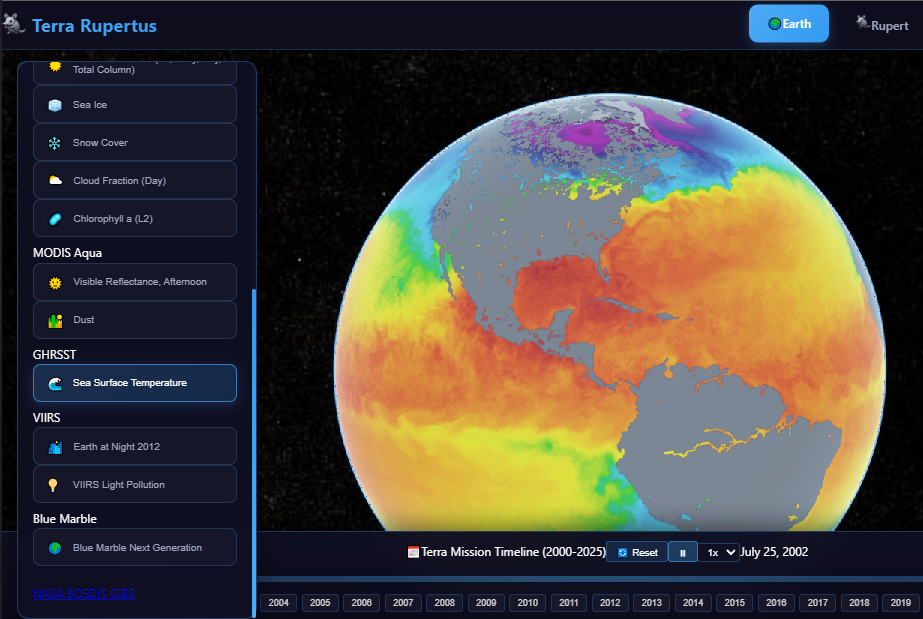Pick year 2019 on timeline

(901, 603)
